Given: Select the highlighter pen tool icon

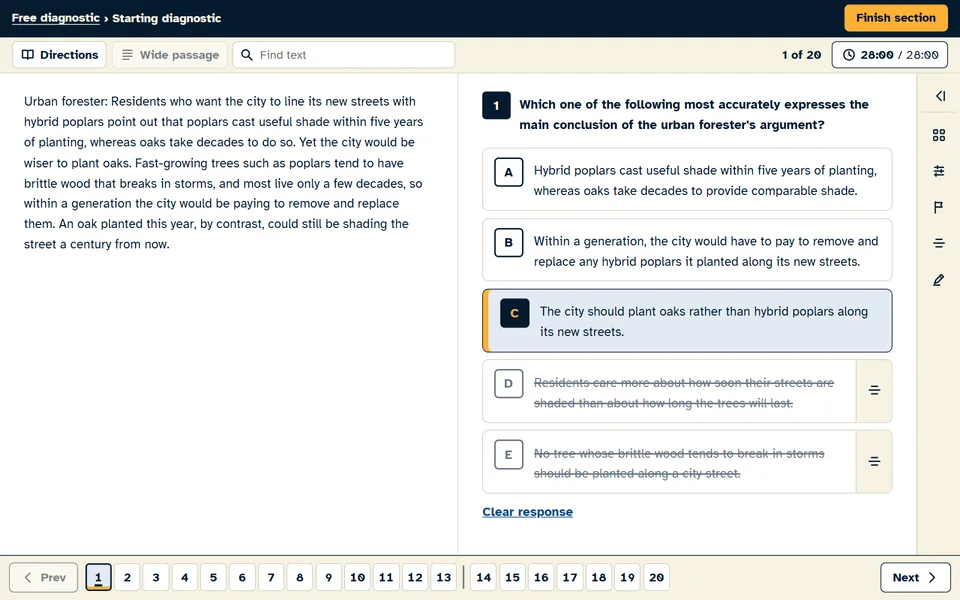Looking at the screenshot, I should click(939, 280).
